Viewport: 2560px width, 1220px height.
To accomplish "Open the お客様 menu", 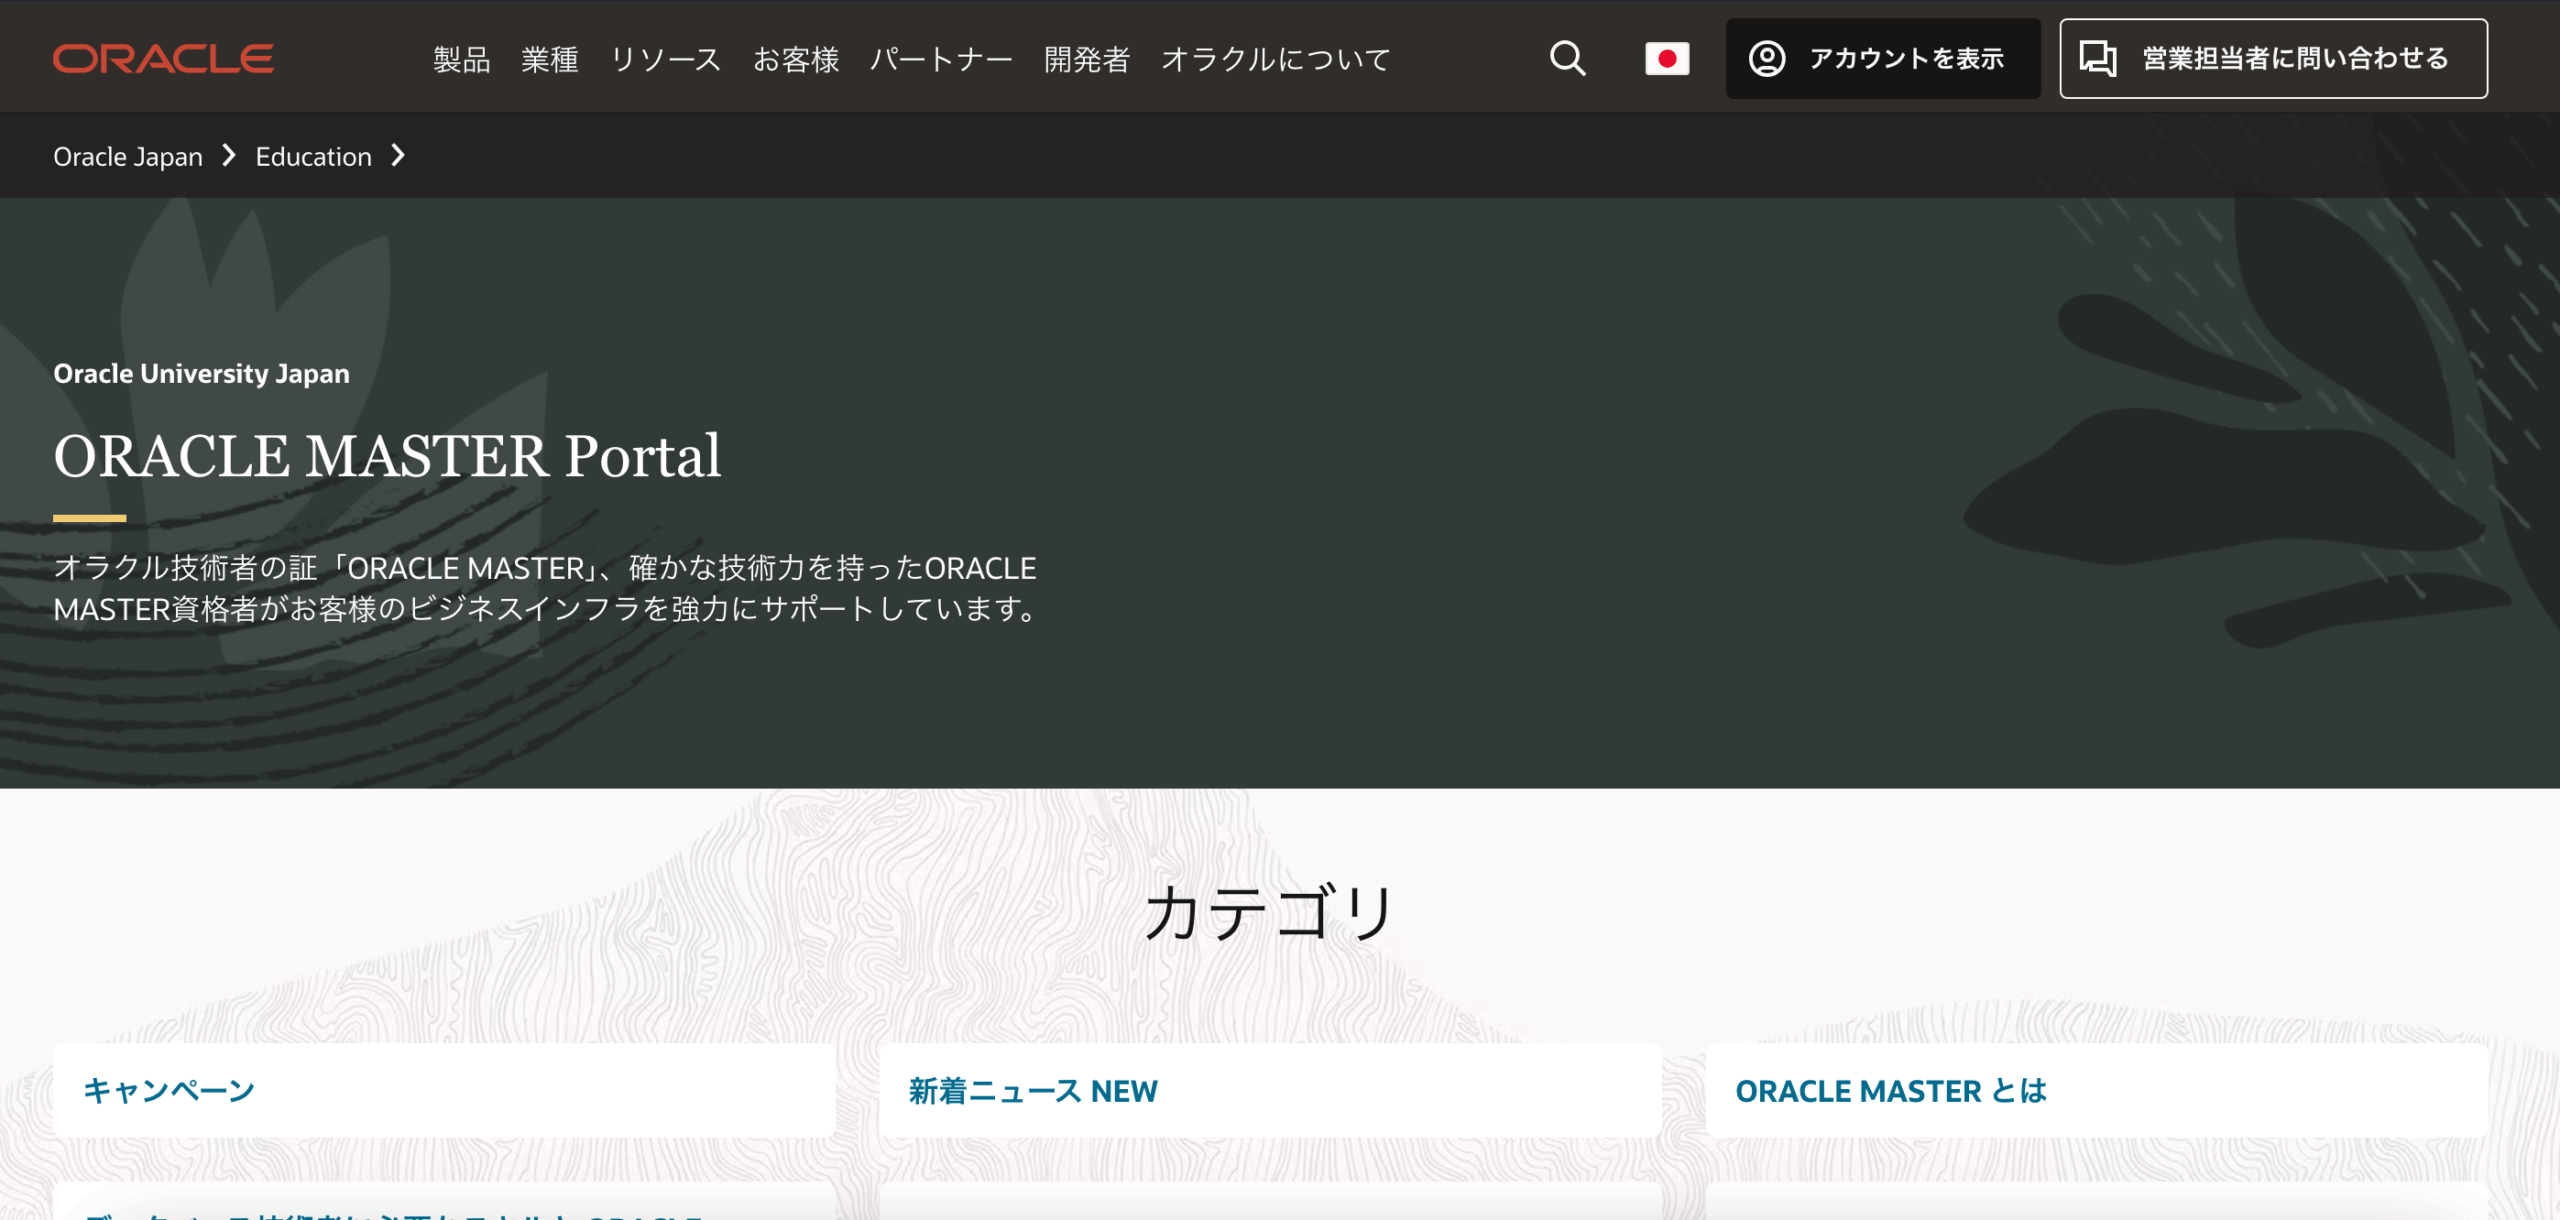I will pyautogui.click(x=796, y=60).
